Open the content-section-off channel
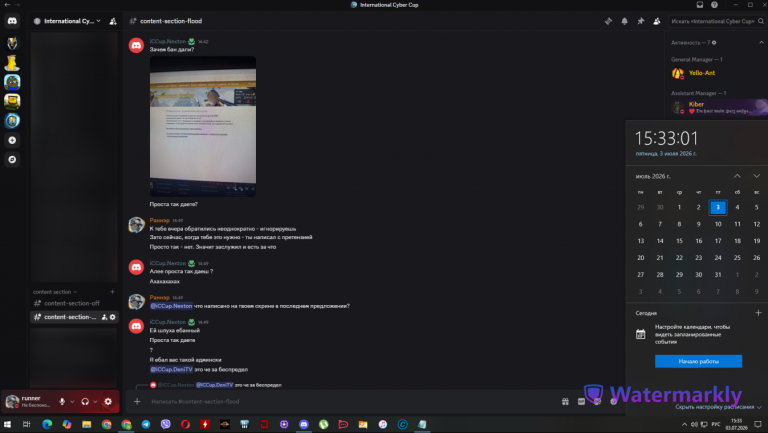The width and height of the screenshot is (768, 433). pos(73,303)
